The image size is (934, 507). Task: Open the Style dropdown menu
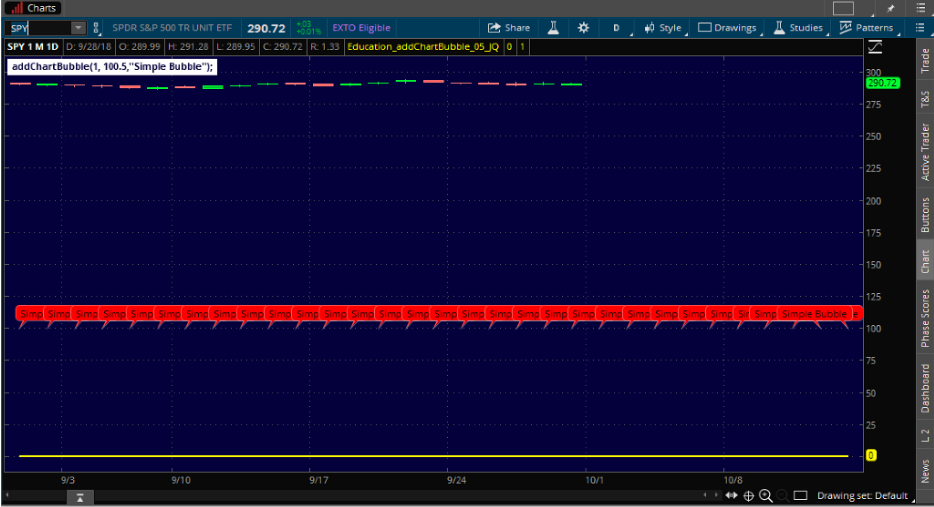click(662, 28)
